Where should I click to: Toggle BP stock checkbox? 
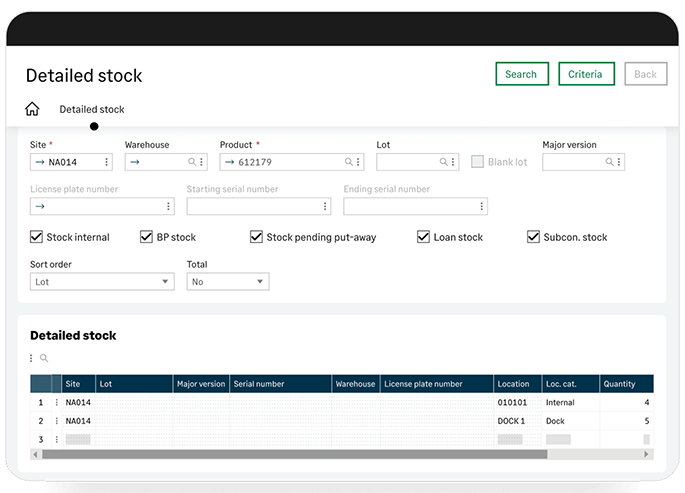coord(146,237)
